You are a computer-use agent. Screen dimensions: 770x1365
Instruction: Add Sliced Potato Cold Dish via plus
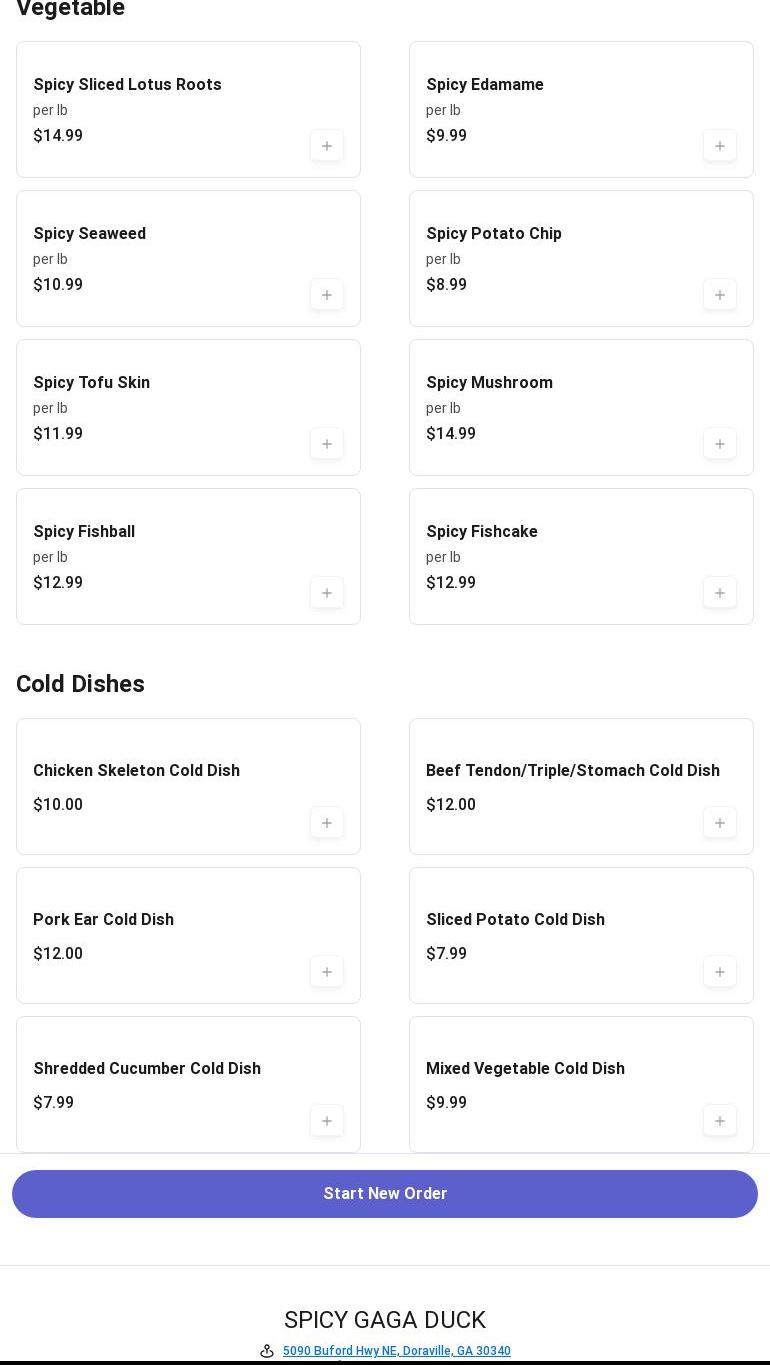720,972
